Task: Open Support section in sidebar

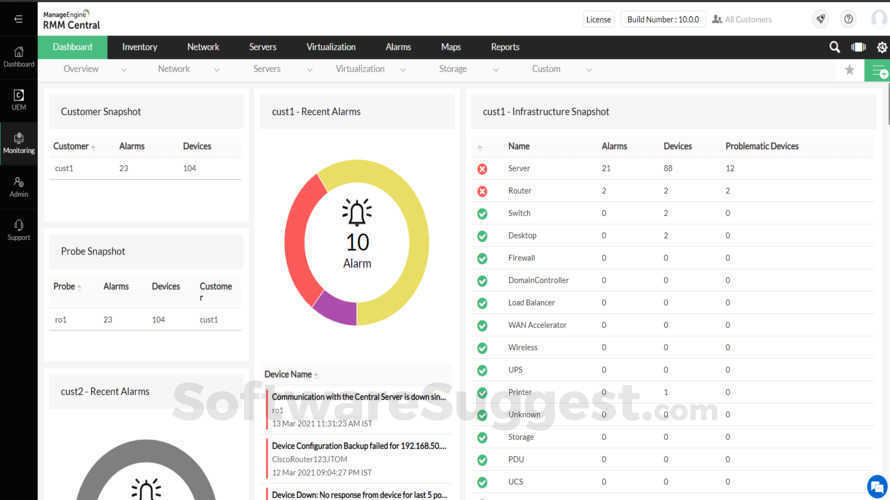Action: tap(19, 230)
